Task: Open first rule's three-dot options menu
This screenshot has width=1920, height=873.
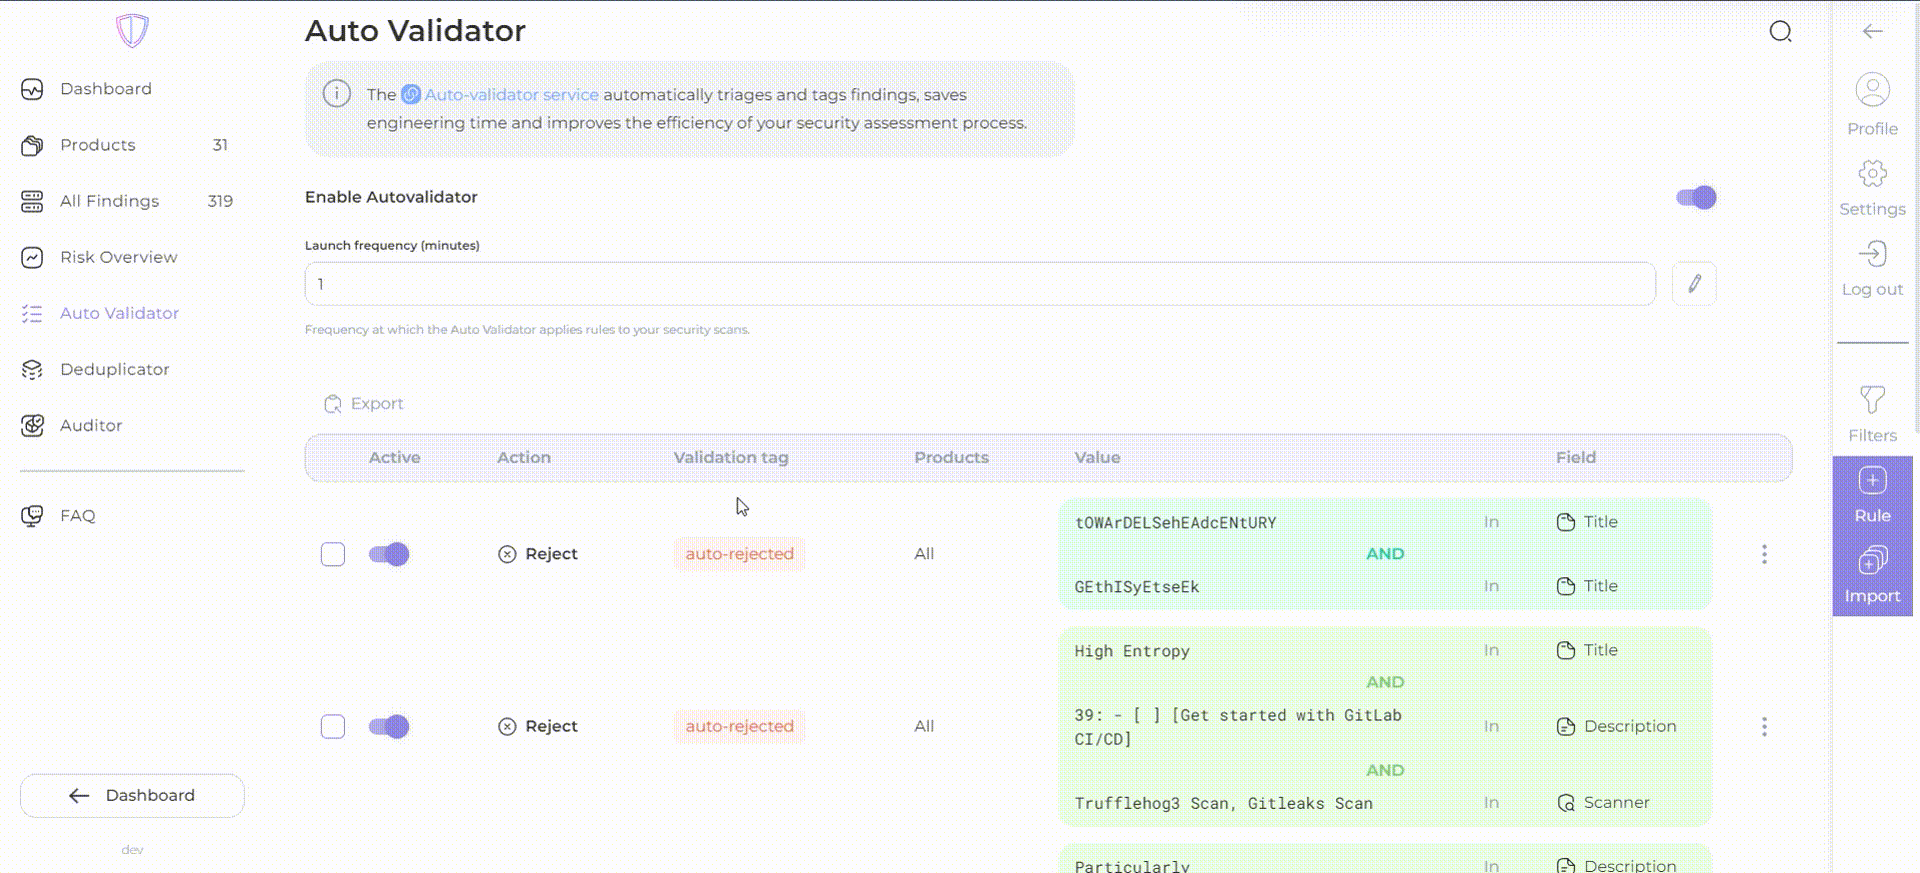Action: click(x=1764, y=554)
